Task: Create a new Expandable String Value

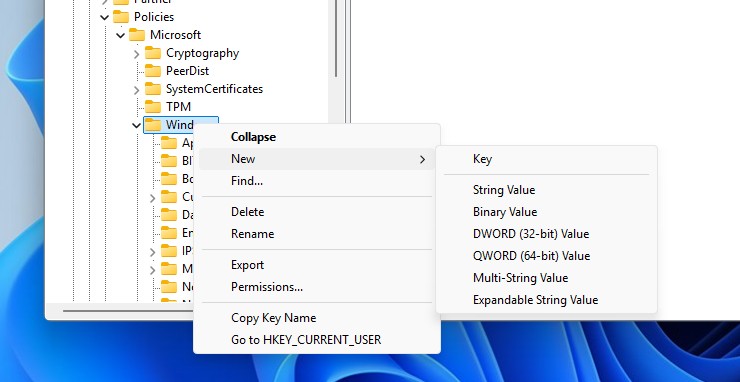Action: point(547,300)
